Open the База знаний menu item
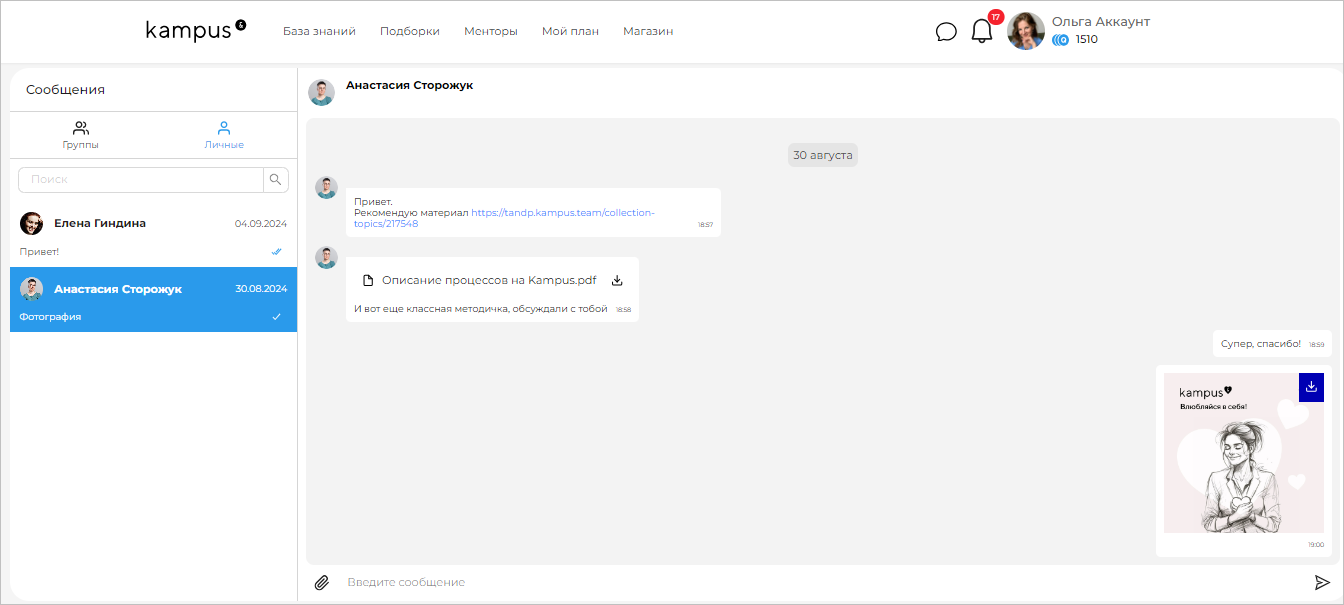This screenshot has width=1344, height=605. [318, 31]
